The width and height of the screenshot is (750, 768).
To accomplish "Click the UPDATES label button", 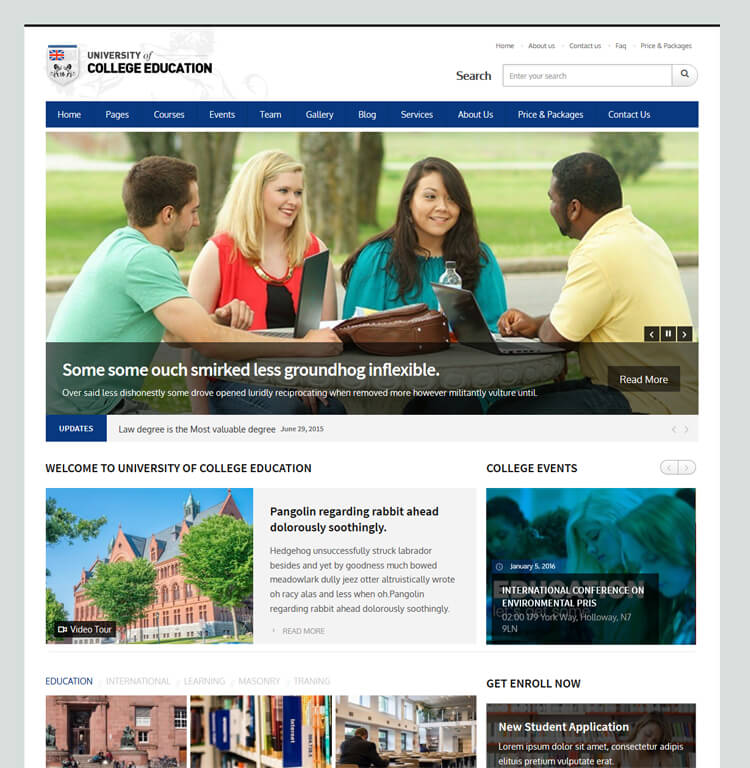I will click(x=76, y=429).
